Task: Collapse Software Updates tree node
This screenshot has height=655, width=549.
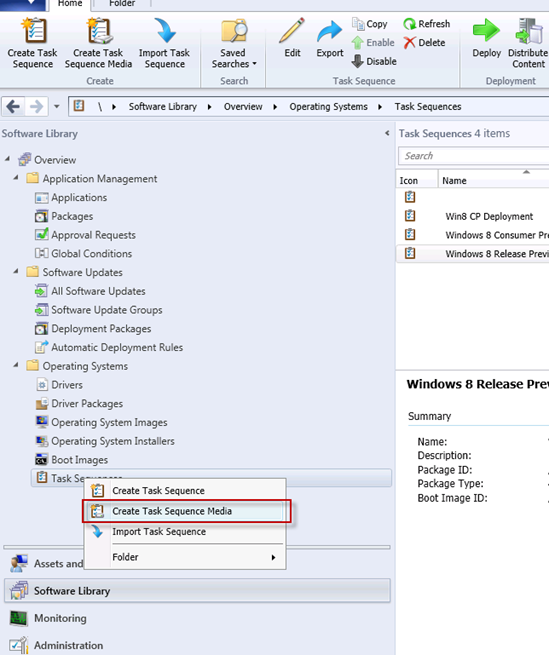Action: coord(16,271)
